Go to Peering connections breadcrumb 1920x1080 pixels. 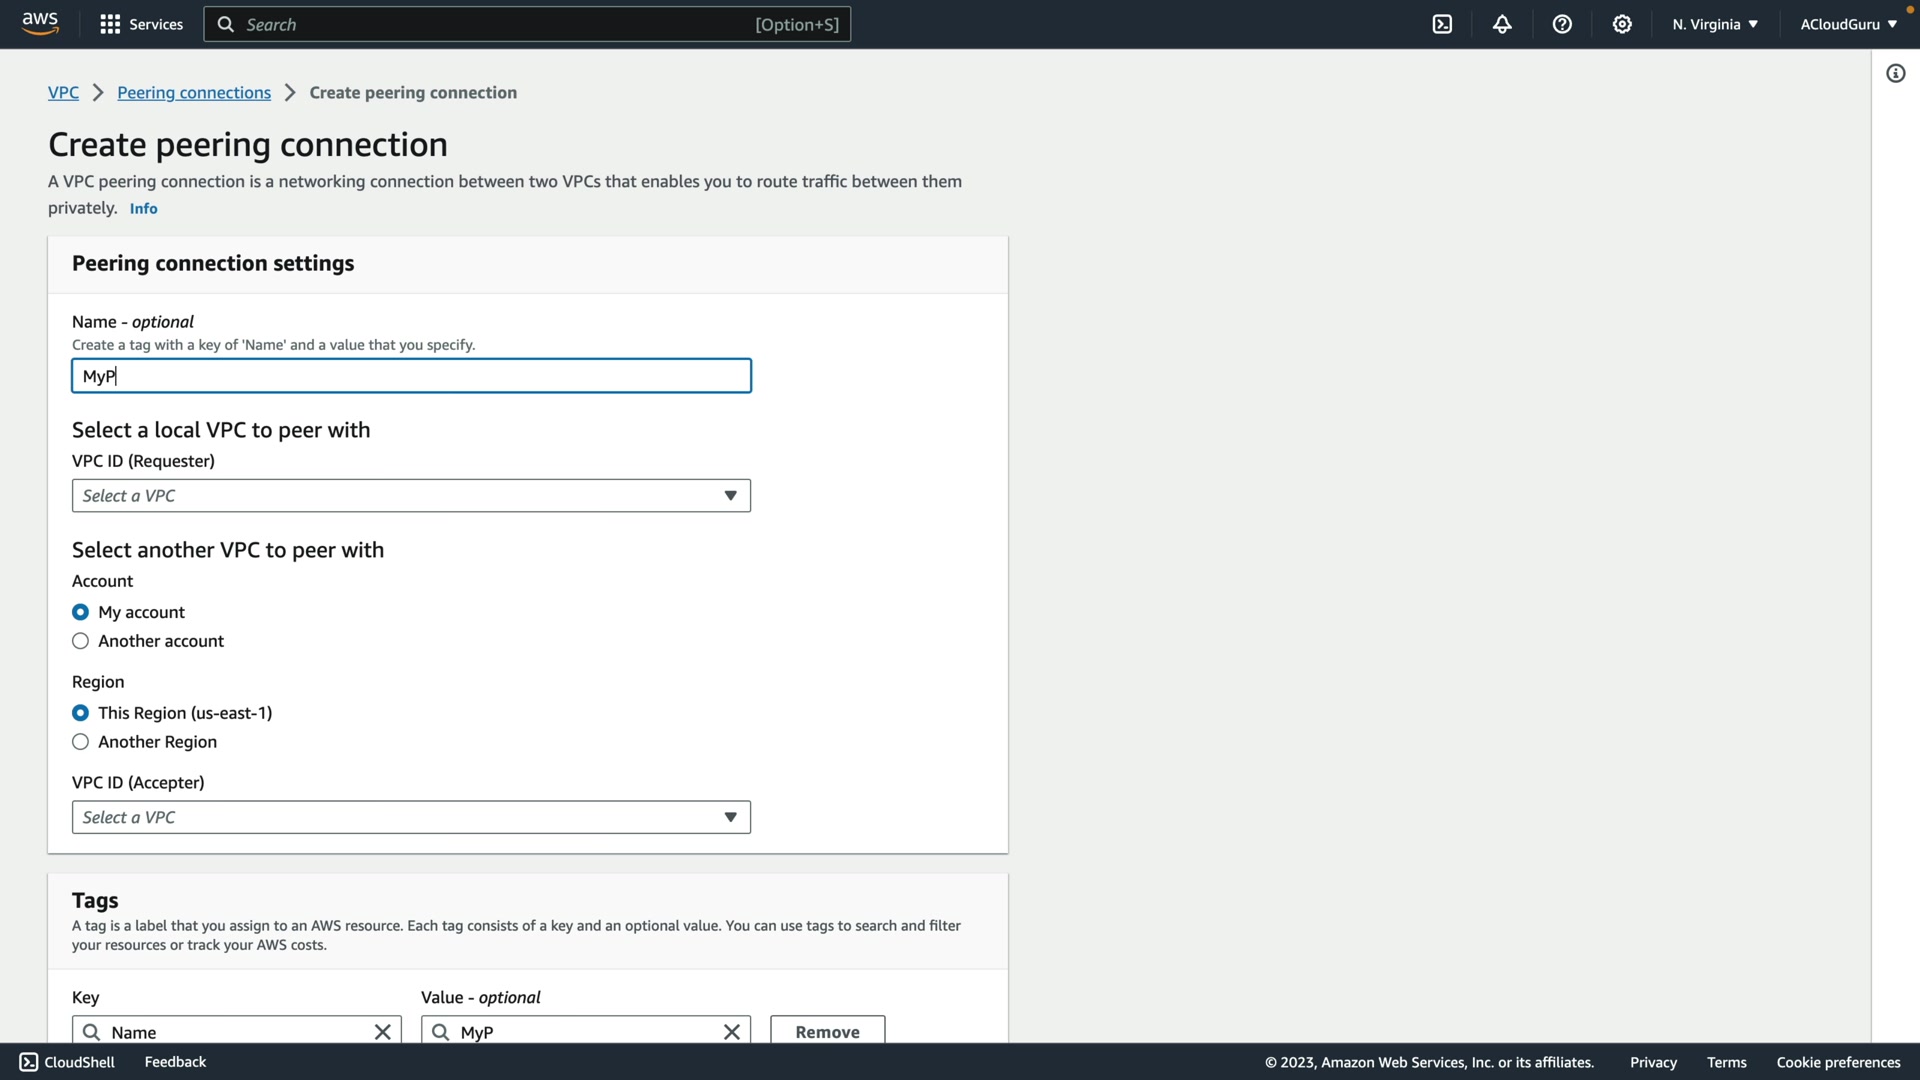coord(194,92)
